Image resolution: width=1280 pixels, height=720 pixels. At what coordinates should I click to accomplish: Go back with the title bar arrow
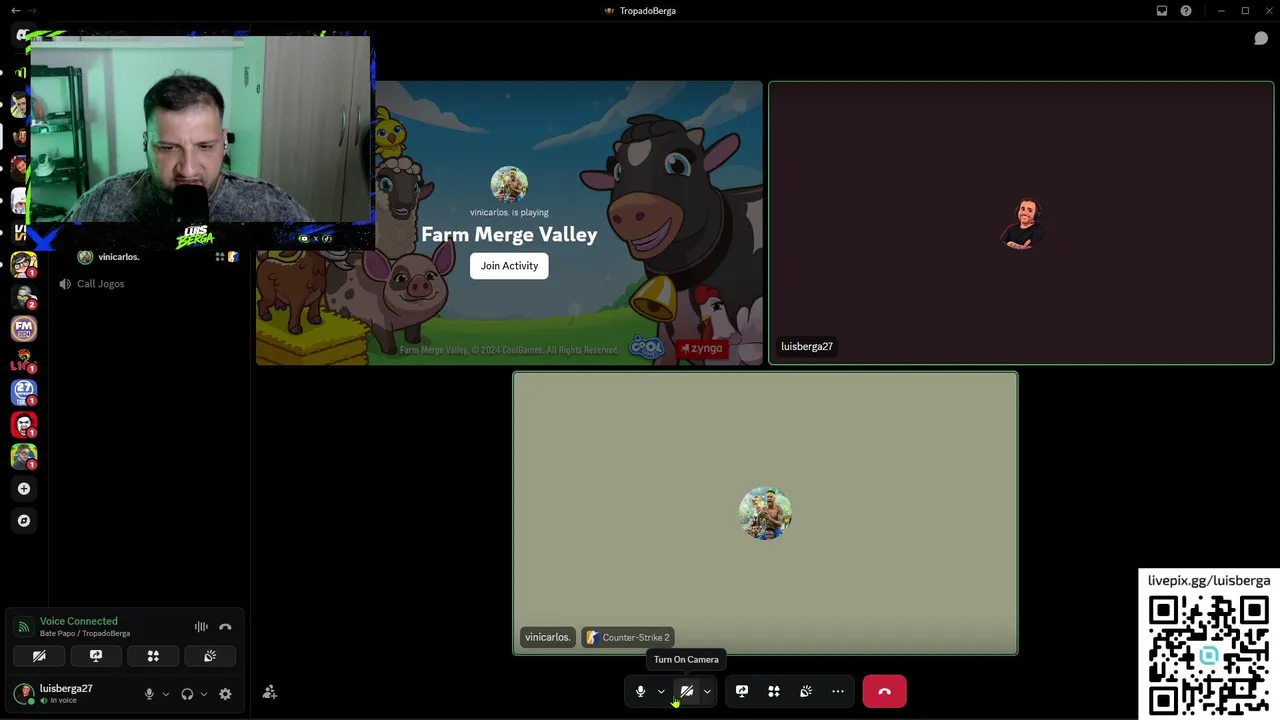[x=15, y=11]
